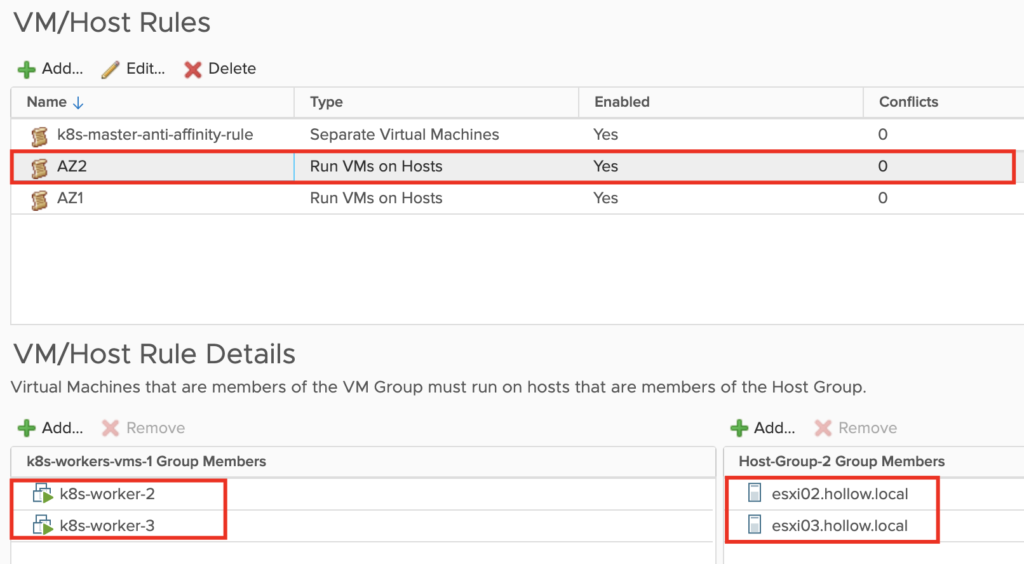The width and height of the screenshot is (1024, 564).
Task: Add a host to Host-Group-2 members
Action: click(763, 428)
